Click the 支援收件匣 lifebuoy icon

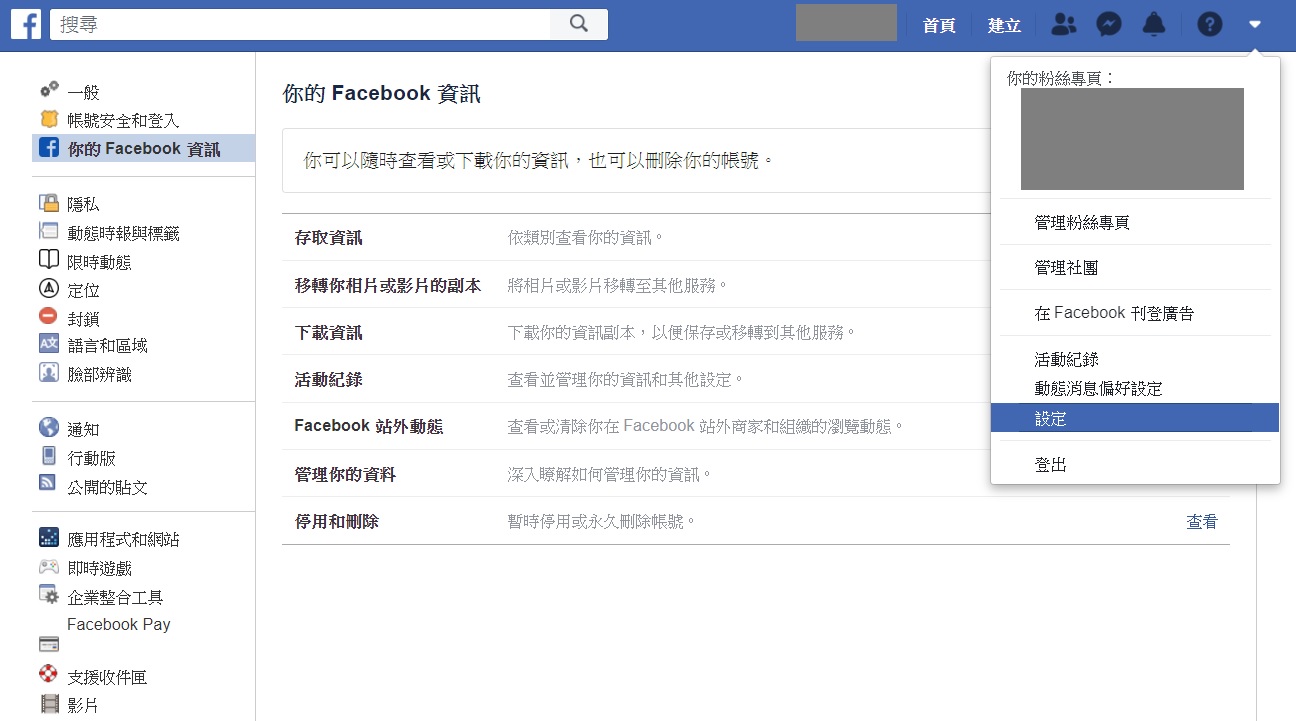pyautogui.click(x=49, y=675)
